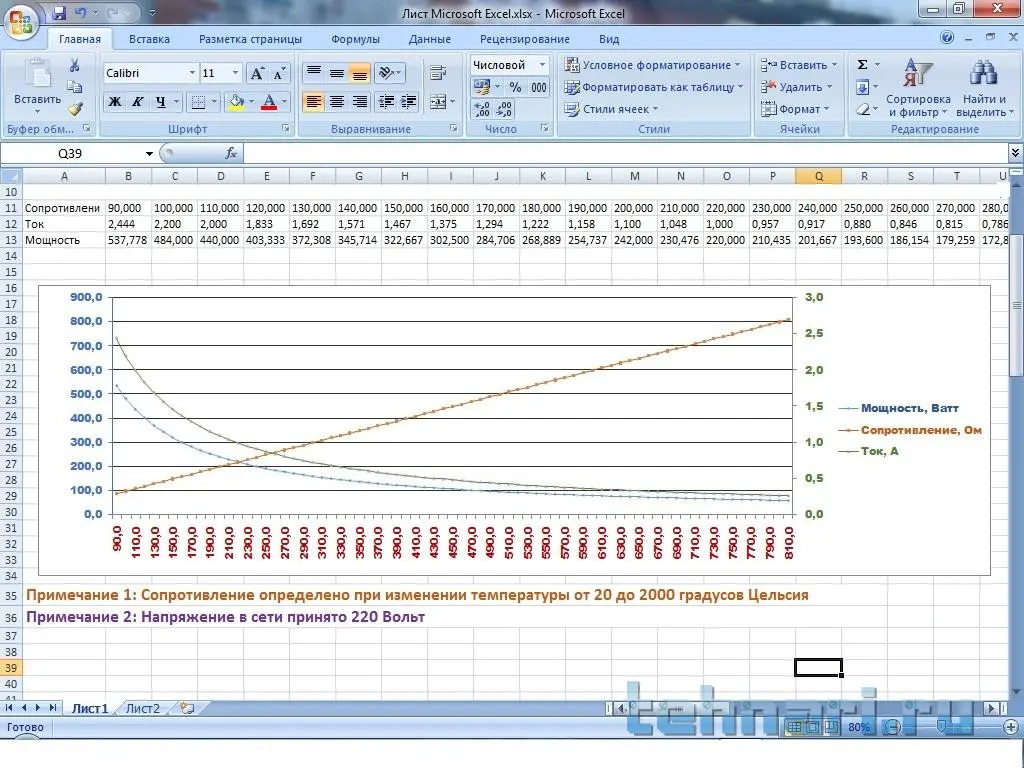Click the Increase Font Size icon
The height and width of the screenshot is (768, 1024).
coord(258,74)
